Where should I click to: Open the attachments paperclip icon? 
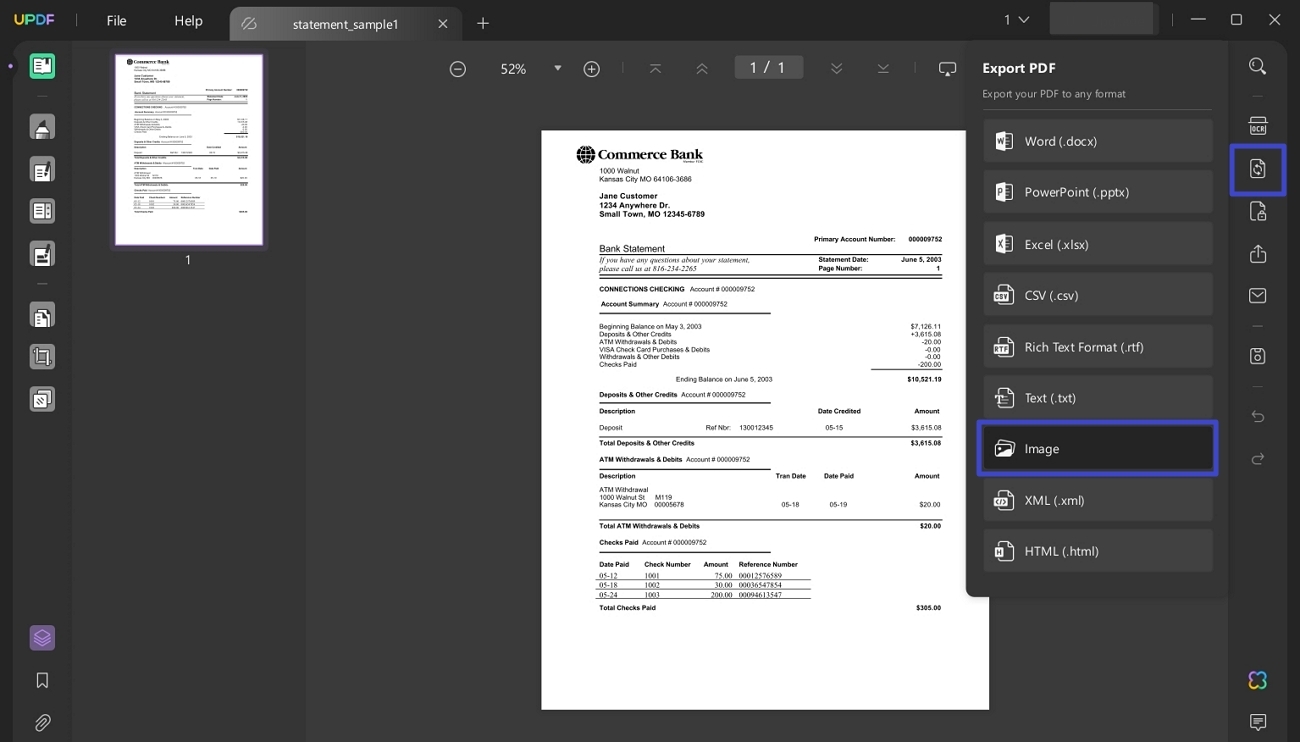(42, 722)
